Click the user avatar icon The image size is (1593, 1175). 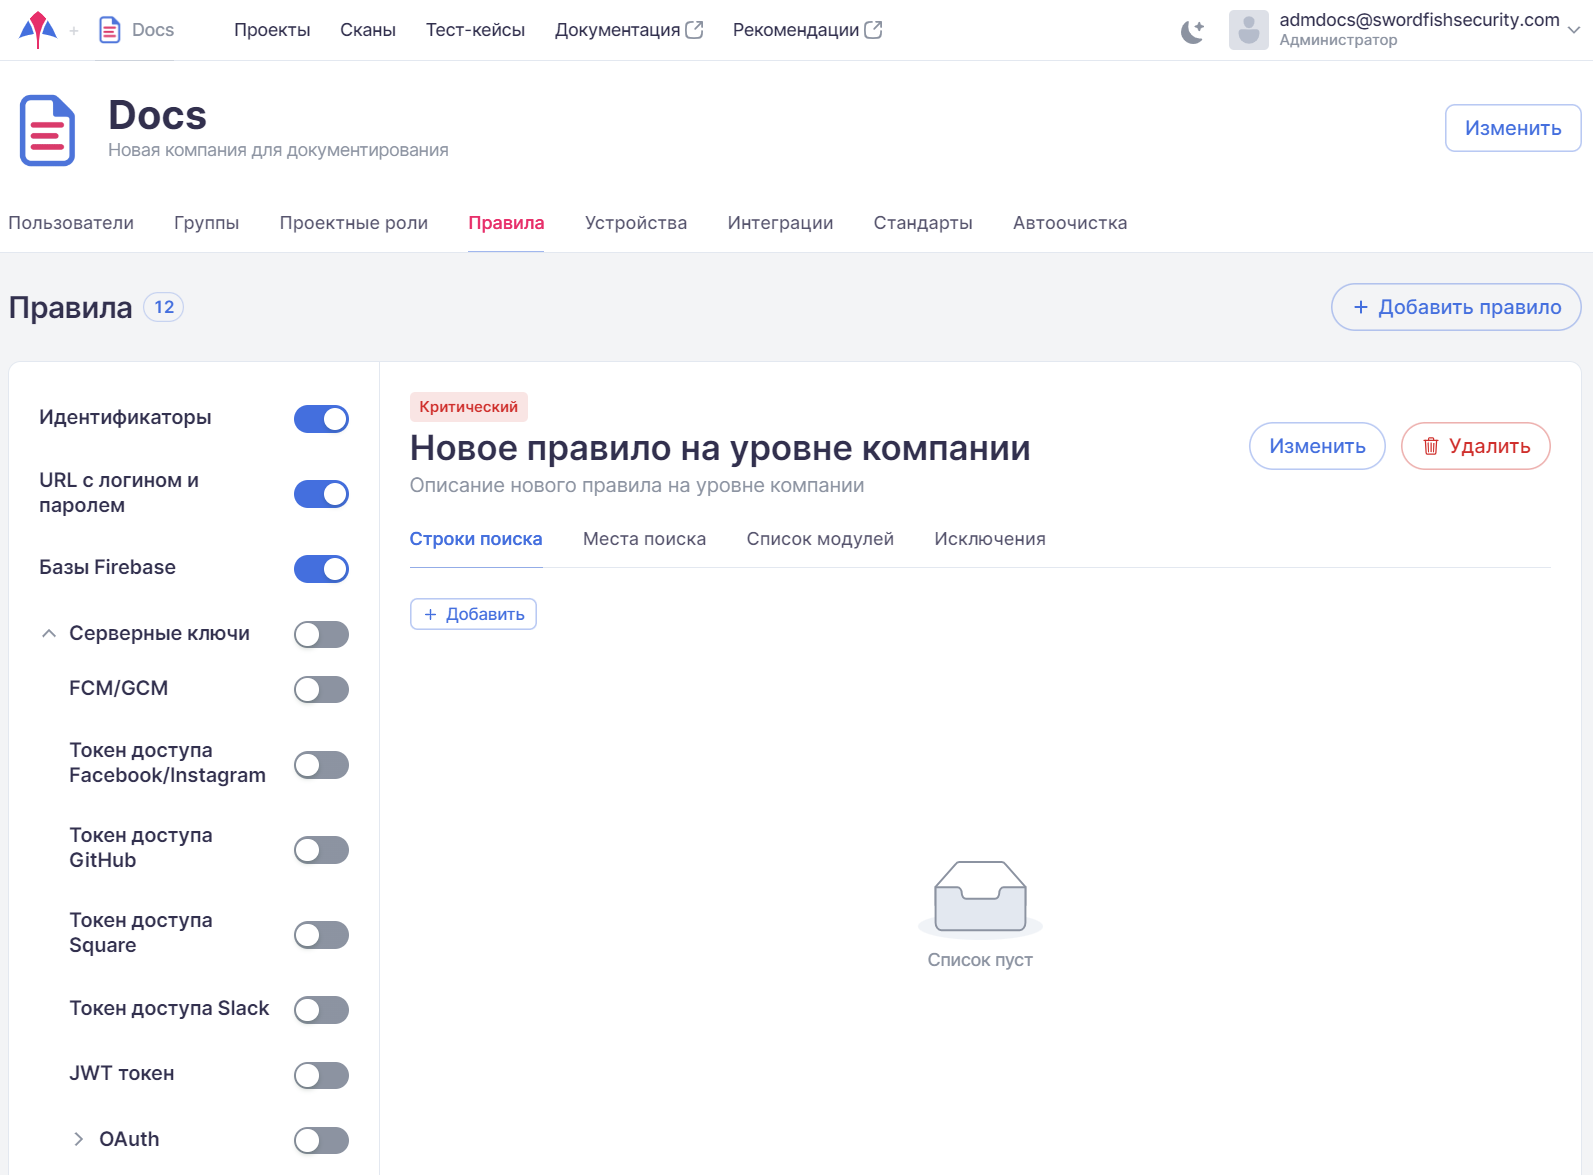pyautogui.click(x=1248, y=30)
